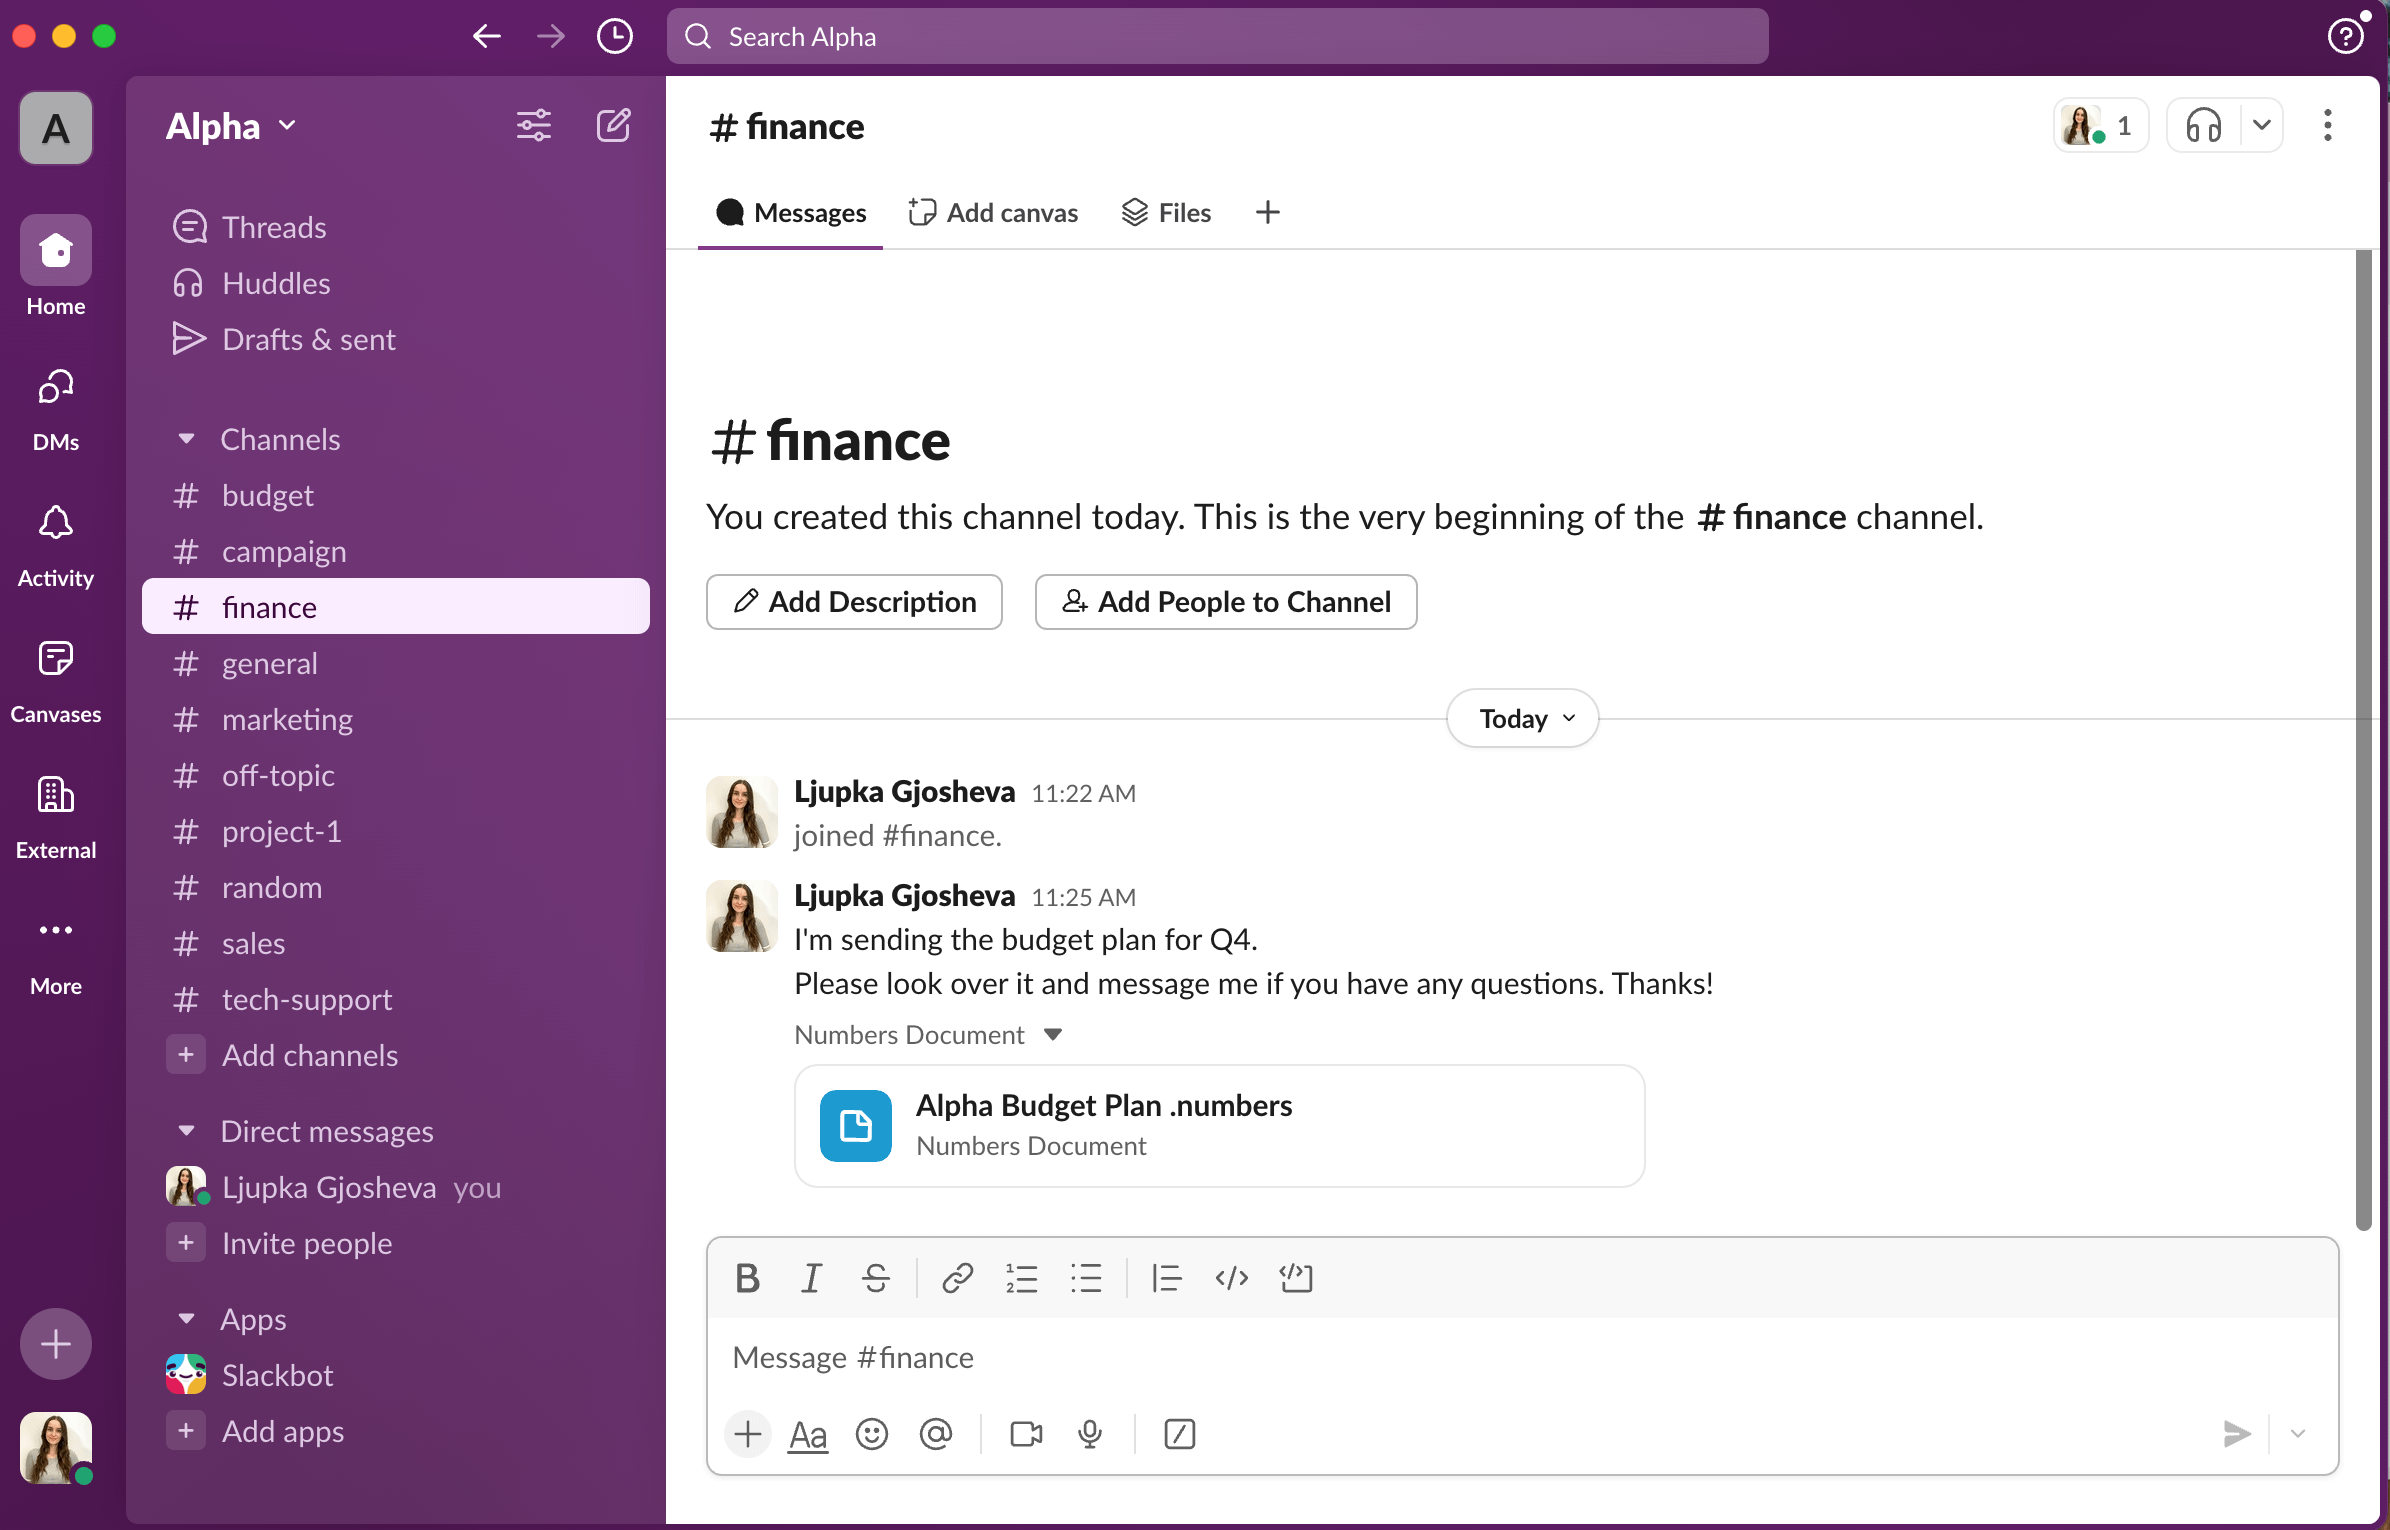
Task: Open the Help question mark icon
Action: (x=2345, y=37)
